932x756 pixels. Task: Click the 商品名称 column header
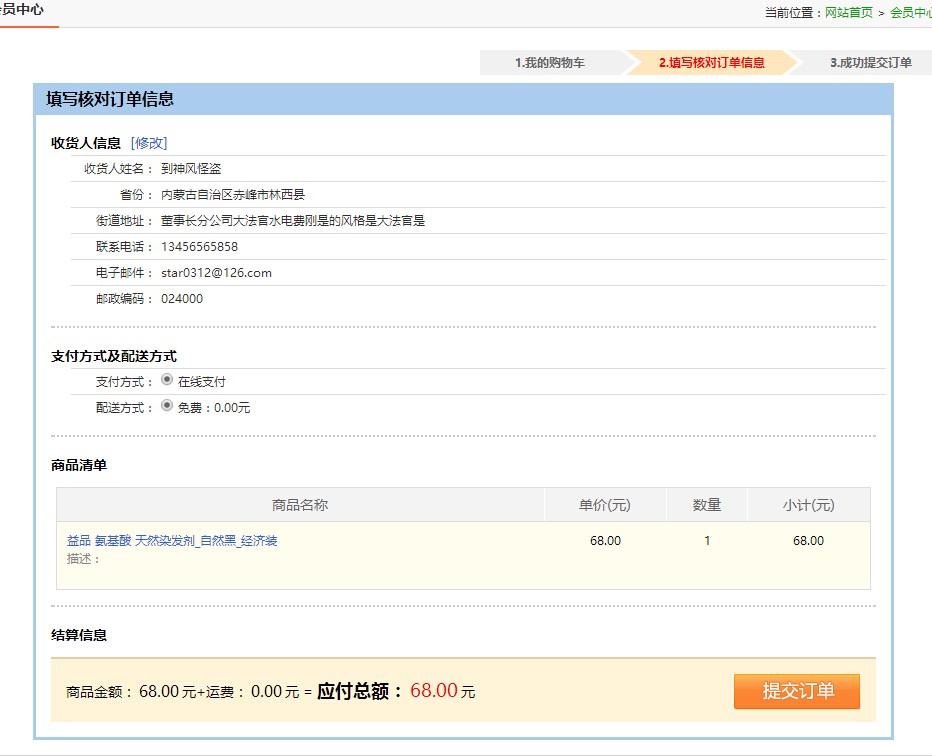pos(300,505)
